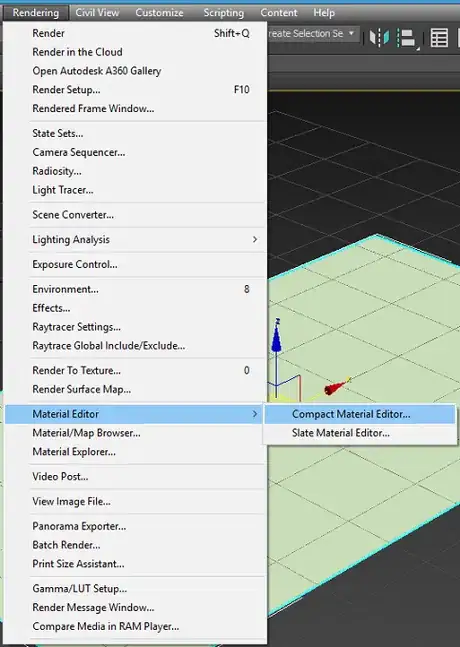Select Radiosity menu entry

point(135,171)
